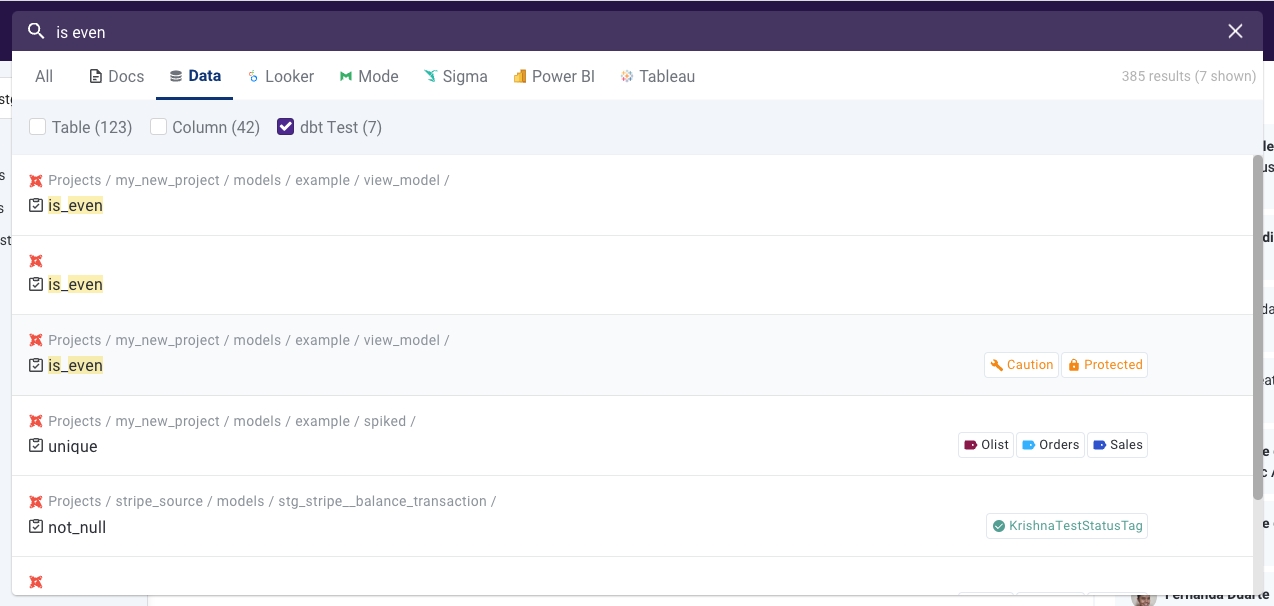Open the unique test result
Screen dimensions: 1274x606
pyautogui.click(x=73, y=447)
